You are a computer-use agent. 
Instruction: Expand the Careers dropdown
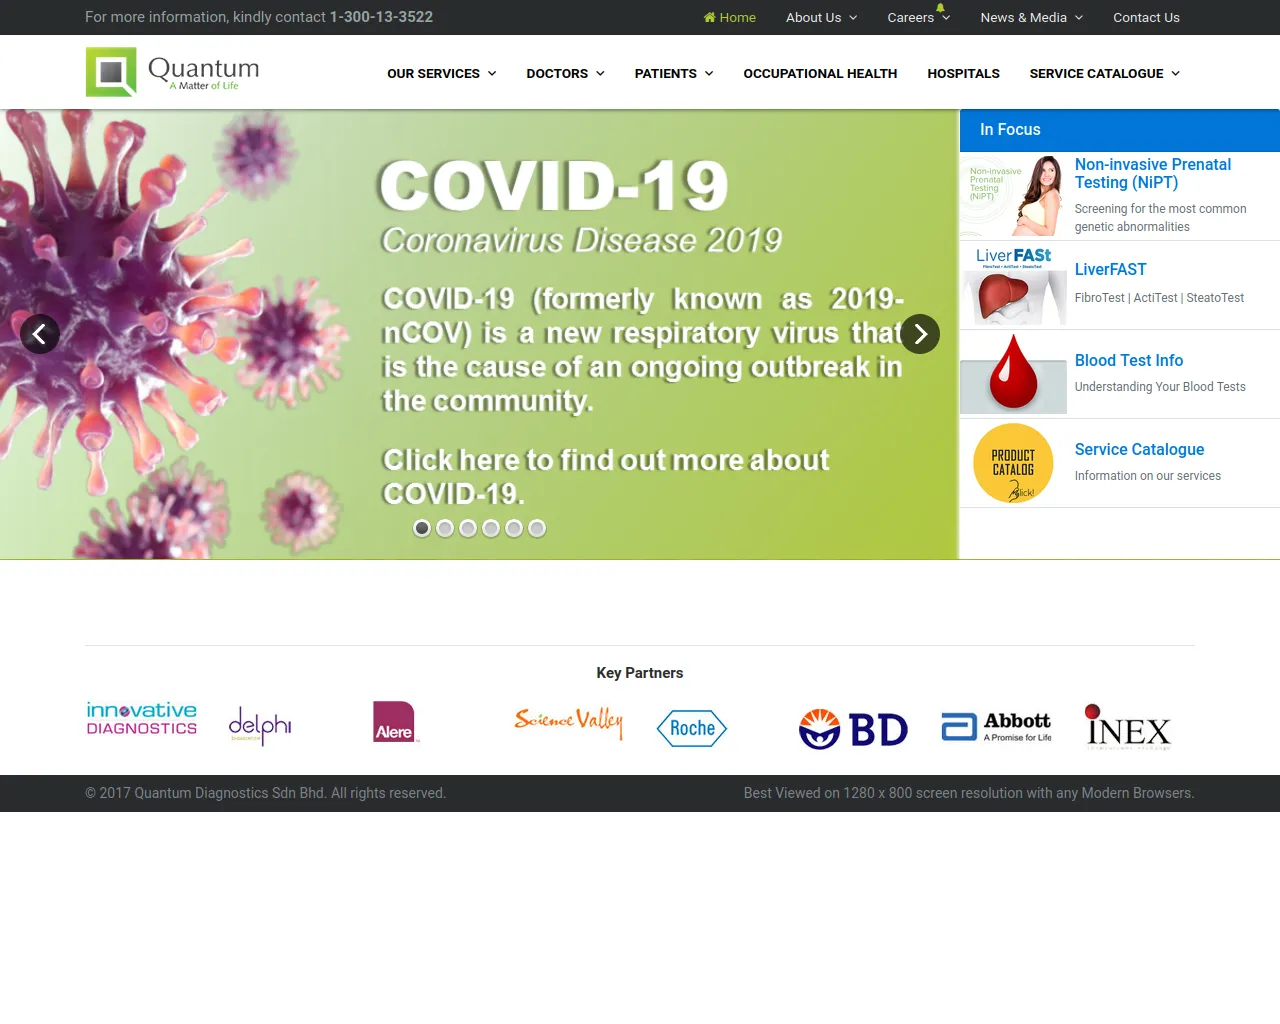click(x=919, y=17)
